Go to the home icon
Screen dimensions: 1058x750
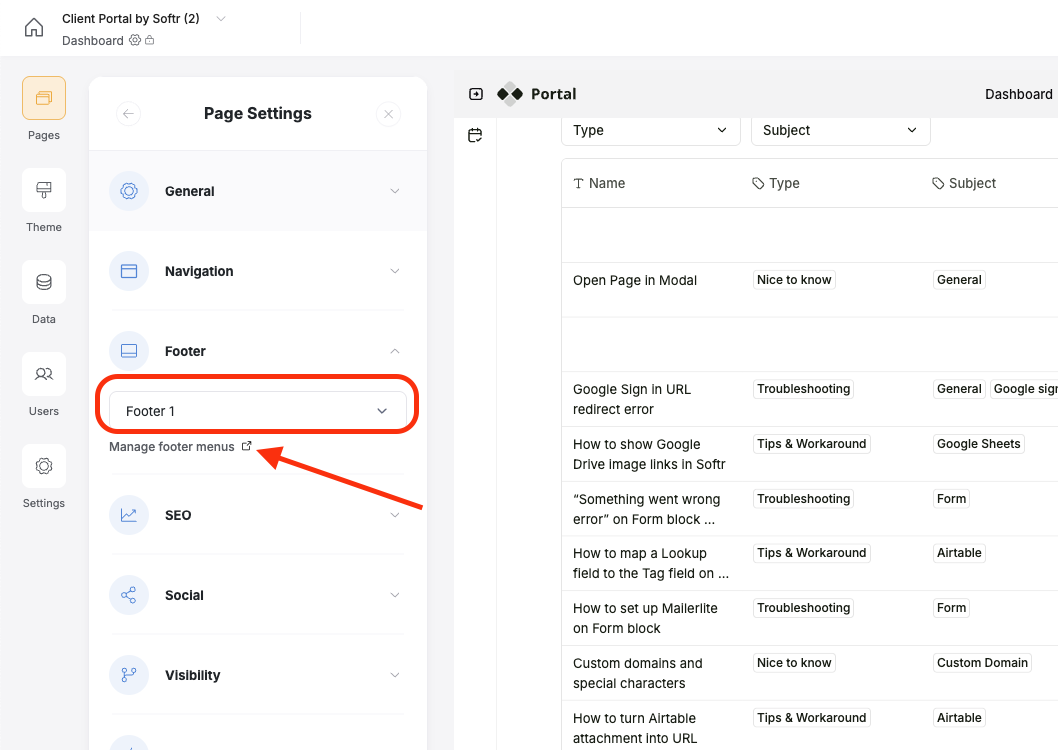34,28
